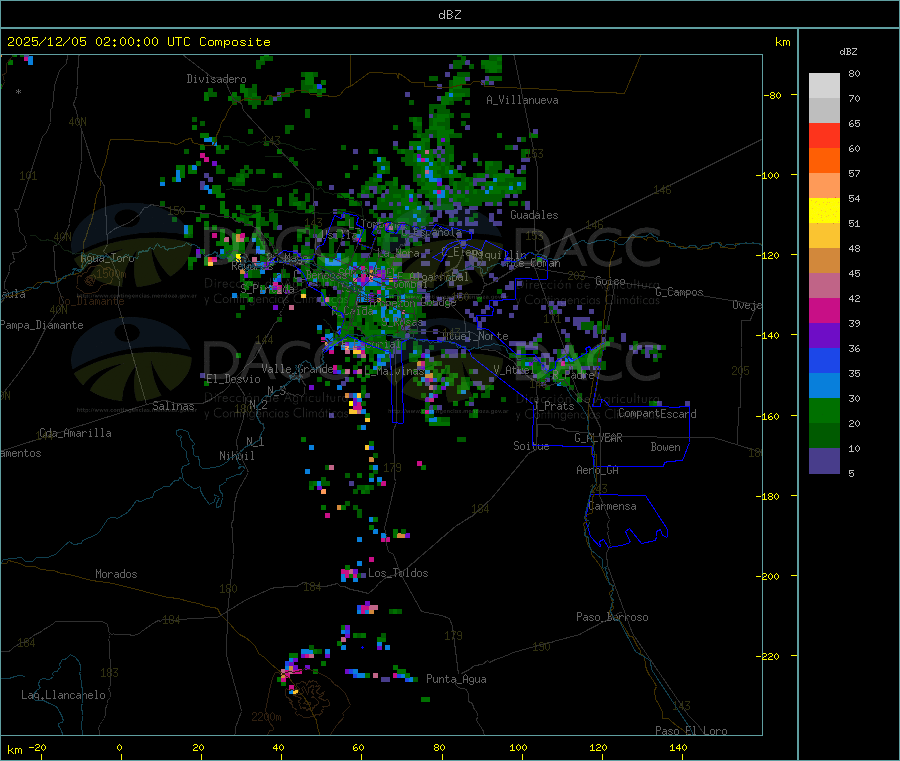Viewport: 900px width, 761px height.
Task: Select the 'Lag.Llancanelo' label
Action: [x=64, y=696]
